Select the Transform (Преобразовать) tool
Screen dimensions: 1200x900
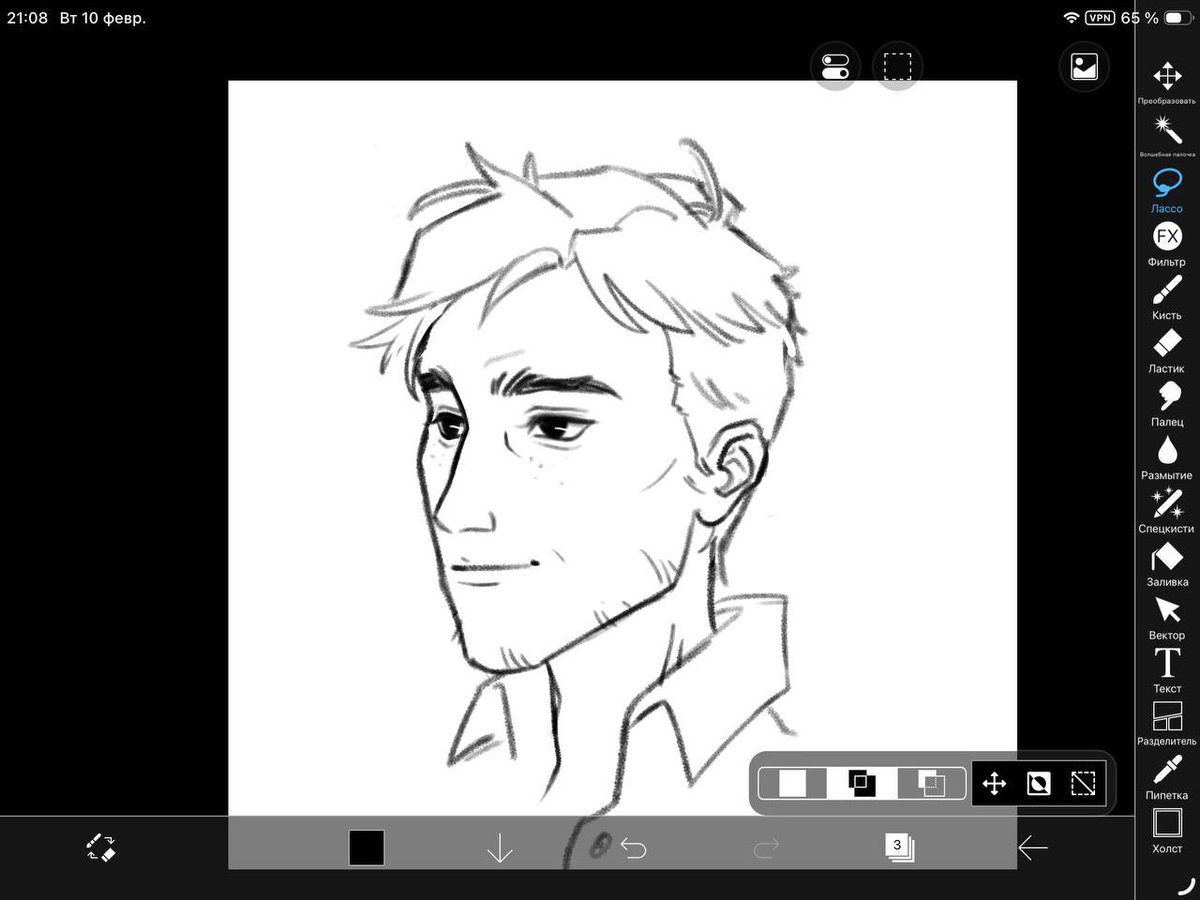pyautogui.click(x=1167, y=82)
